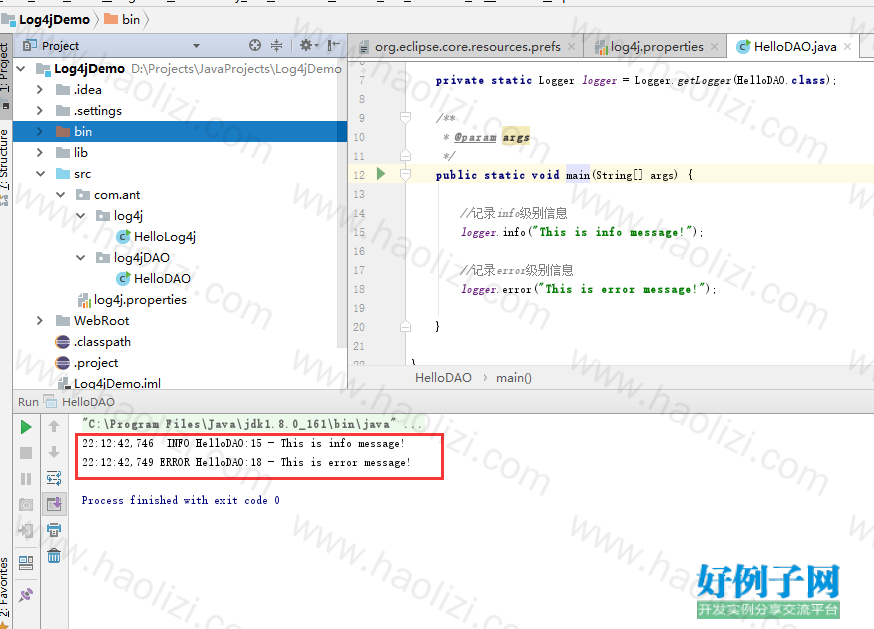
Task: Hide the Project tool window
Action: 333,46
